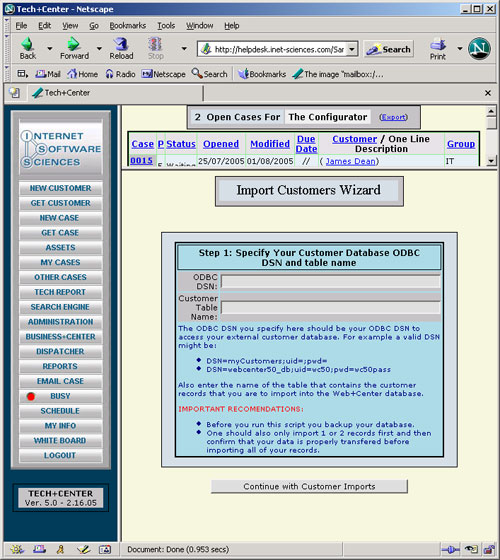Click the online/offline plug icon
This screenshot has height=560, width=500.
pyautogui.click(x=450, y=549)
